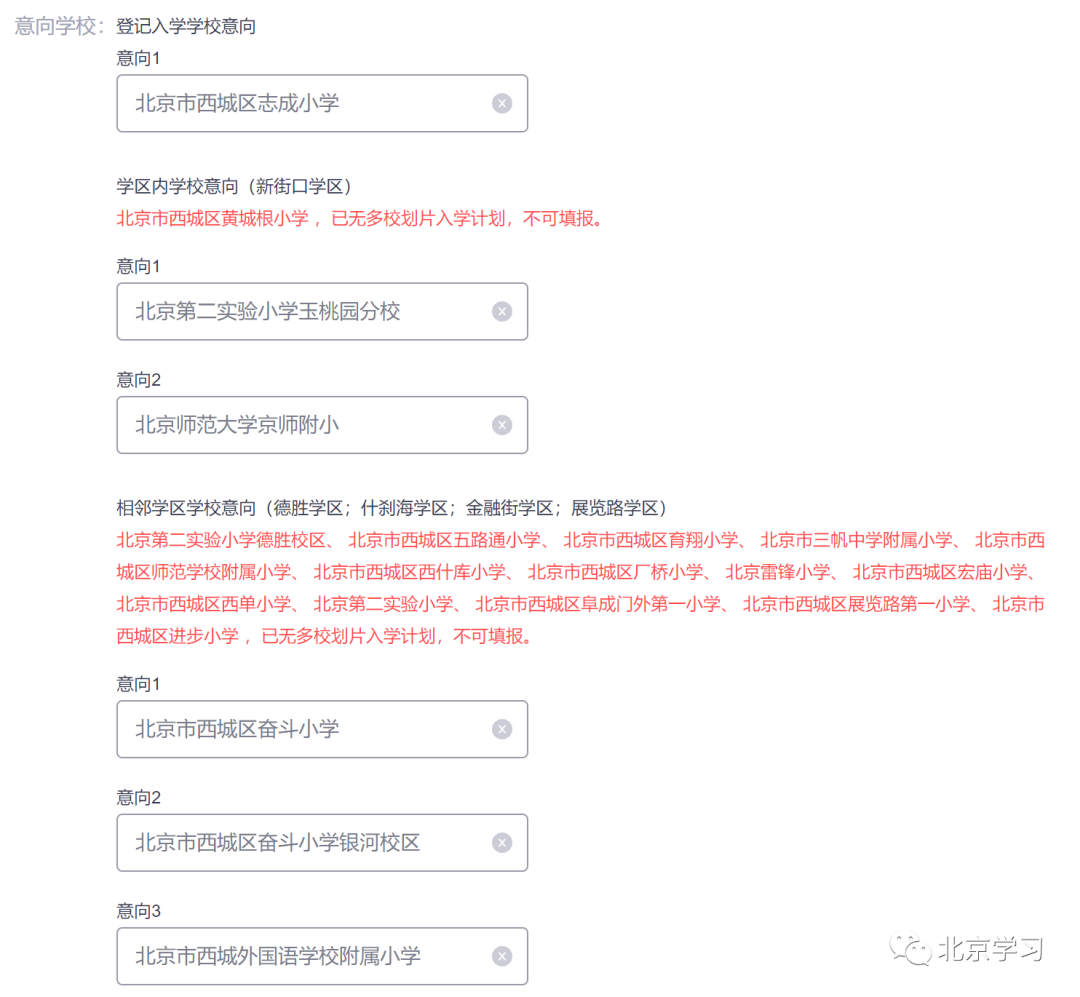Click the red 黄城根小学 不可填报 notice

coord(362,218)
